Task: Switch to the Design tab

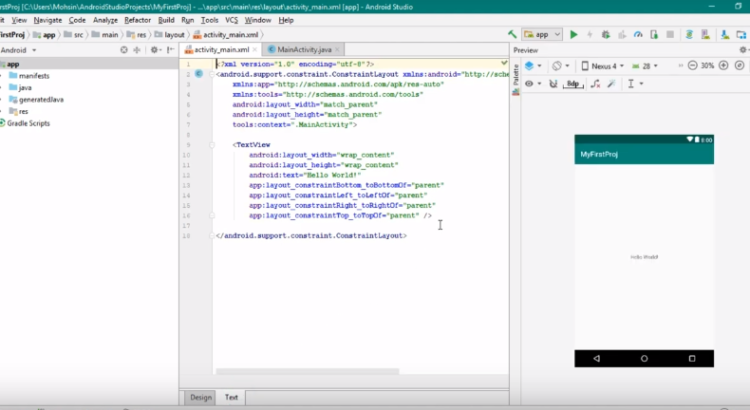Action: (201, 397)
